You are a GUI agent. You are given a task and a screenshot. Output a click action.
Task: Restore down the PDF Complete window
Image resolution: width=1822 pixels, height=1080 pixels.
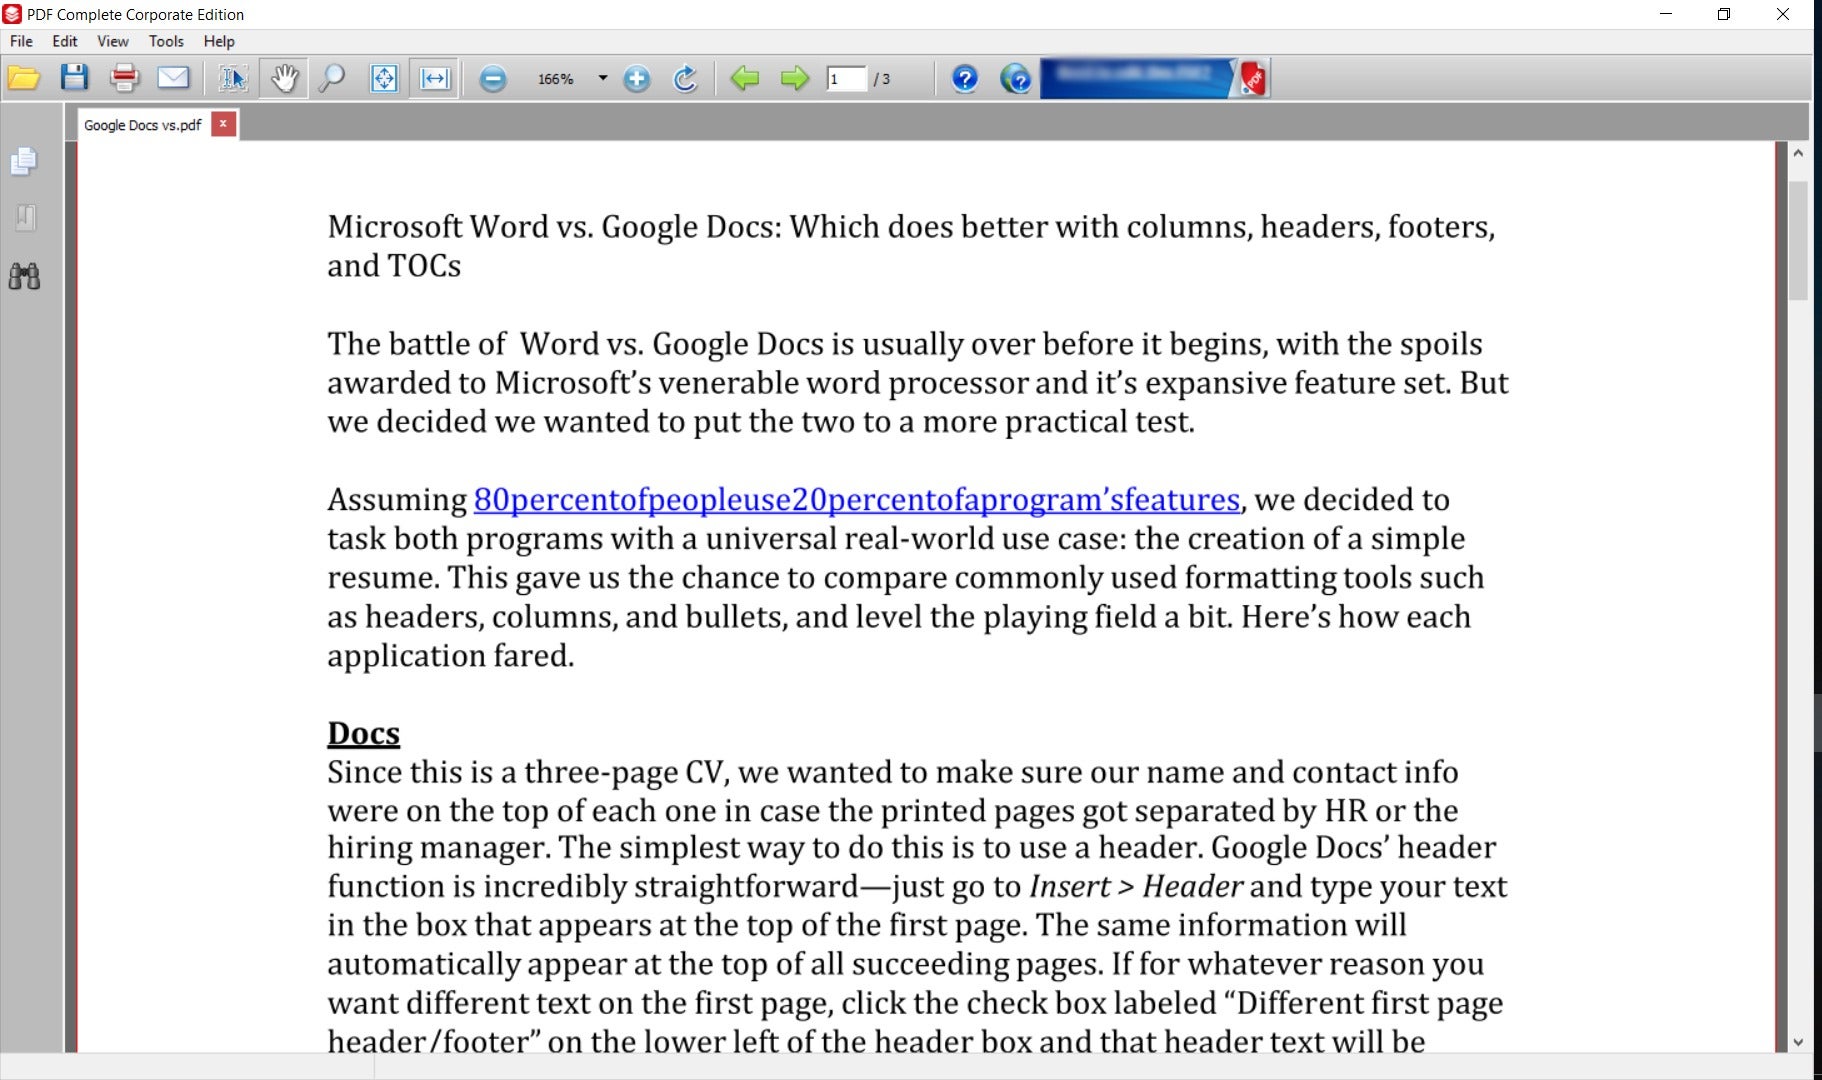click(1724, 14)
